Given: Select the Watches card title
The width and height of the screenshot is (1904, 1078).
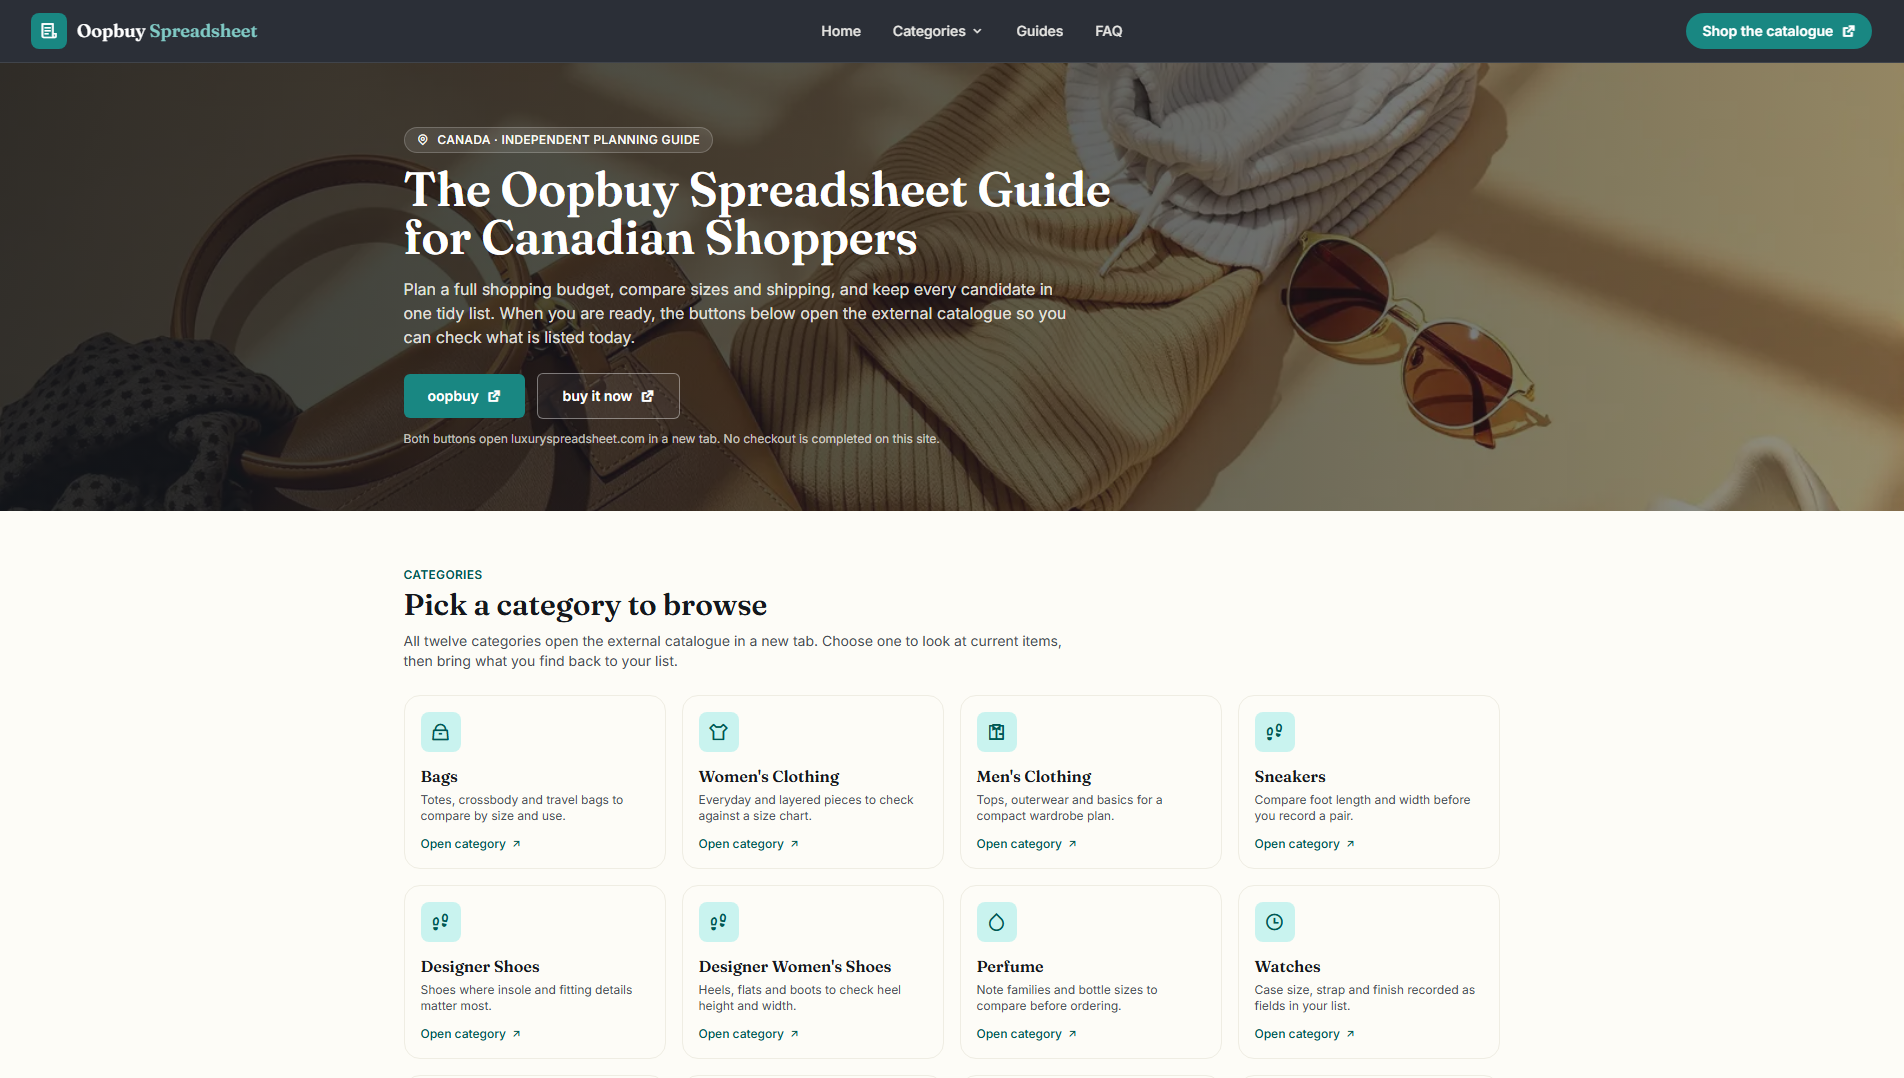Looking at the screenshot, I should click(1288, 967).
